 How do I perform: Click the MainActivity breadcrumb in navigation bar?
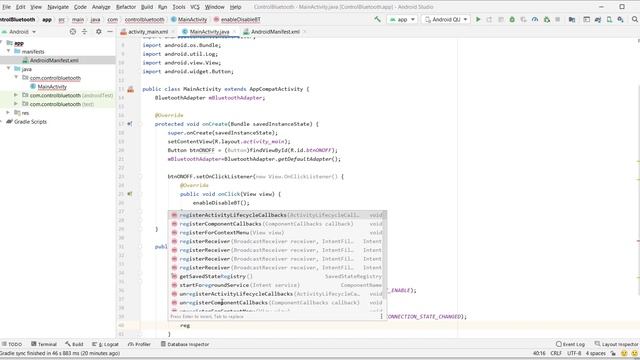[x=189, y=19]
